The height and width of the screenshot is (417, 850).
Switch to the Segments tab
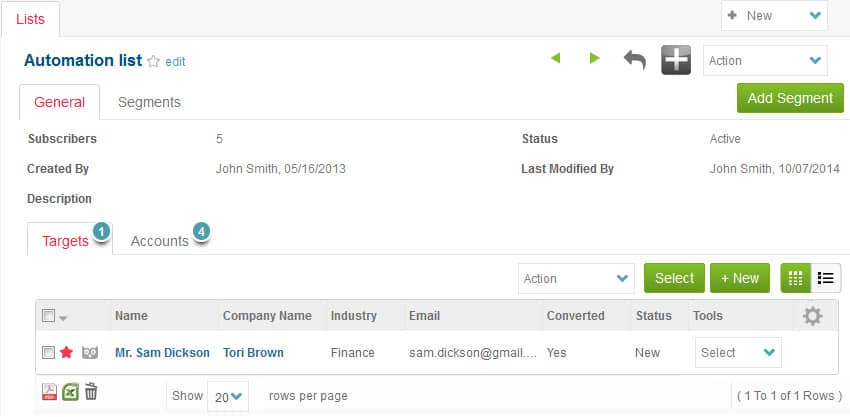point(149,102)
